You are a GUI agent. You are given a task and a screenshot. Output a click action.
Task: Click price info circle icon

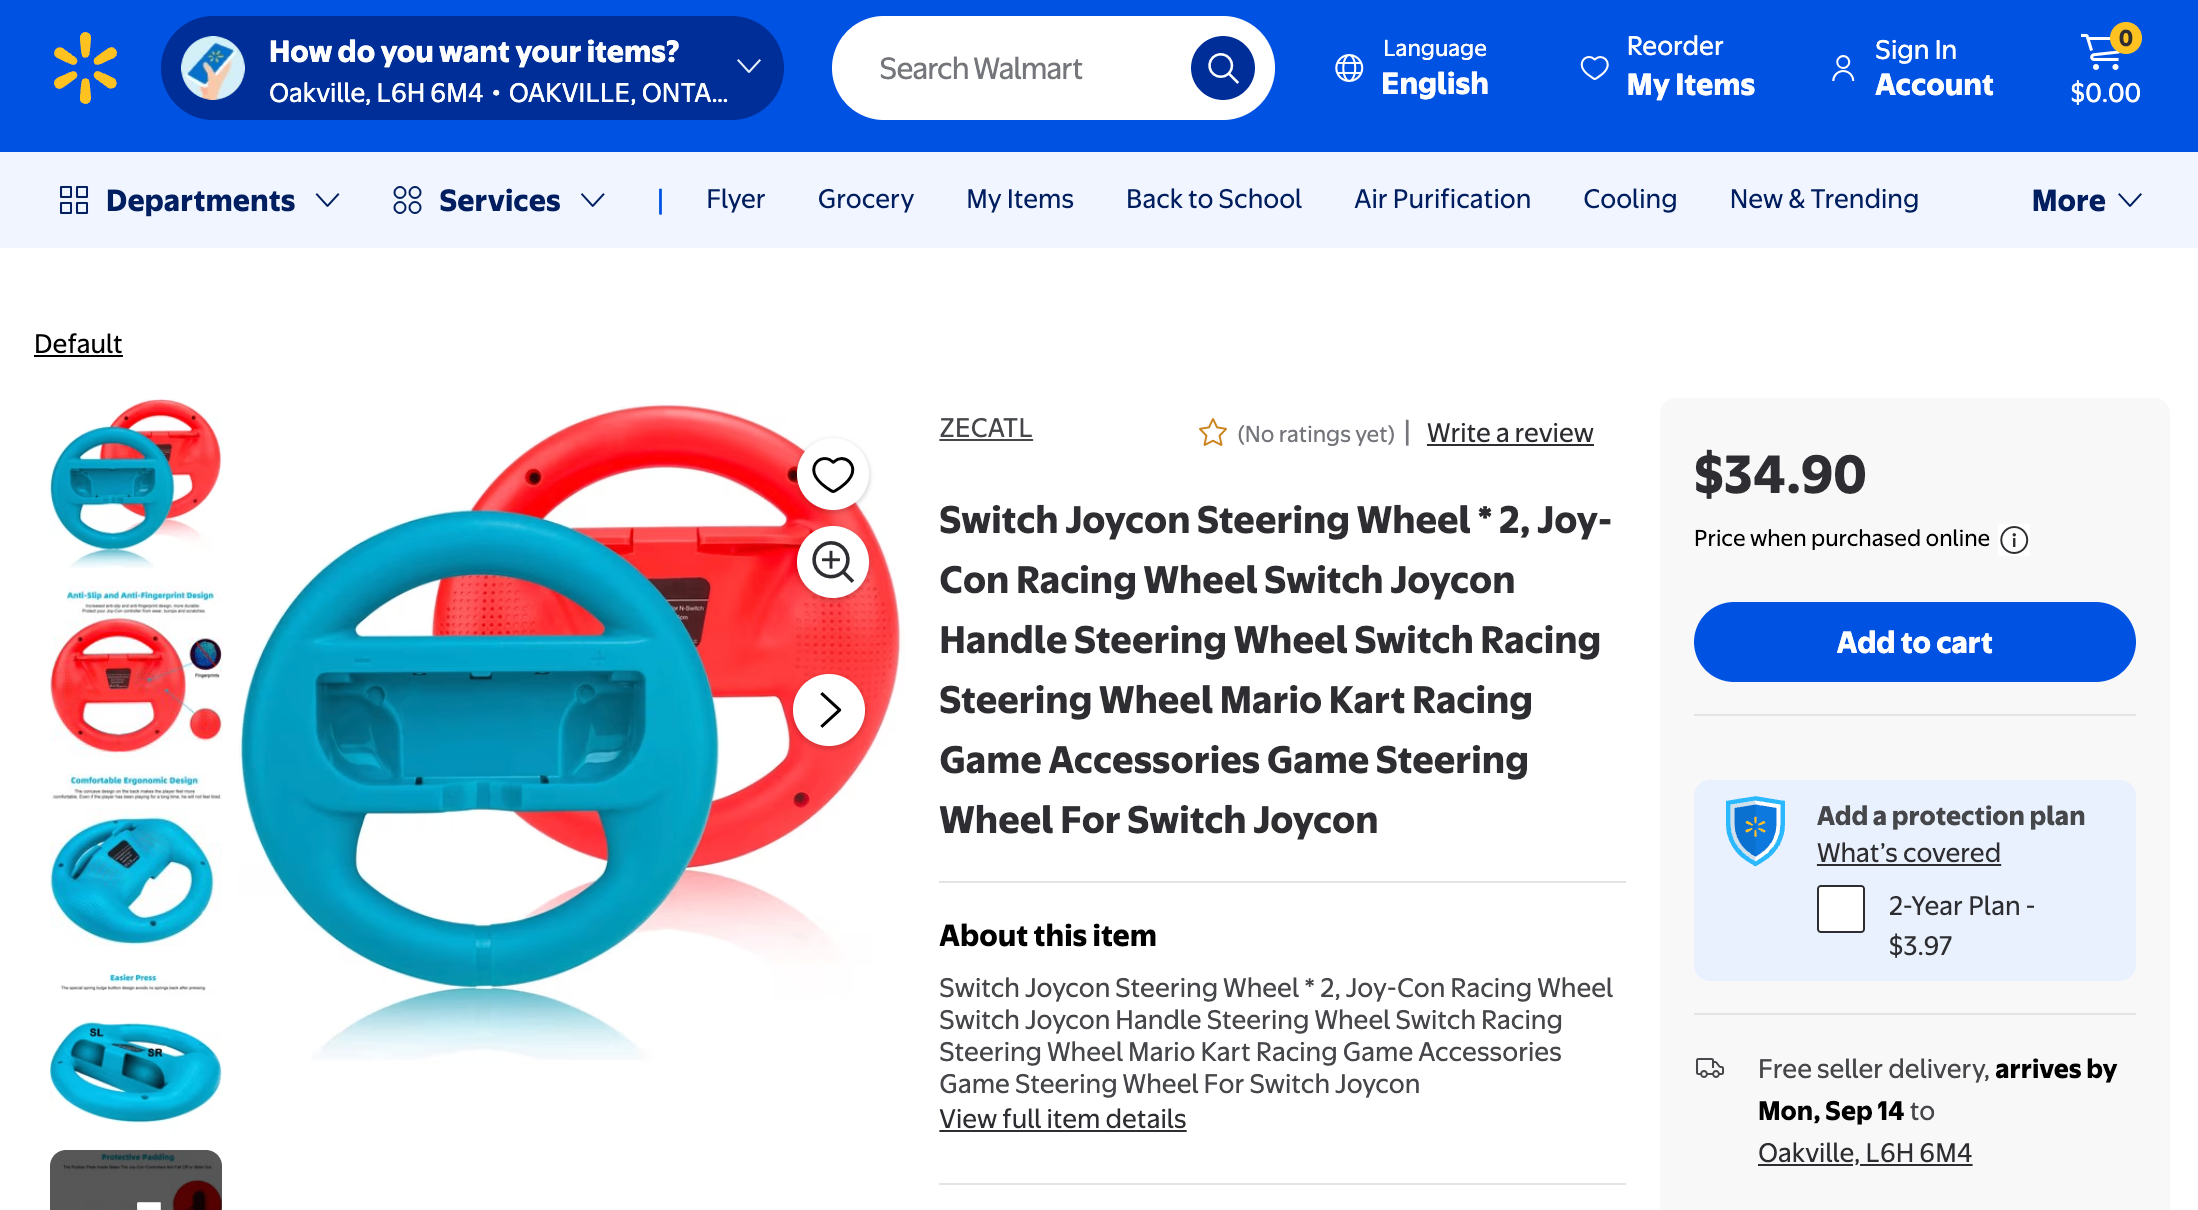[2014, 540]
